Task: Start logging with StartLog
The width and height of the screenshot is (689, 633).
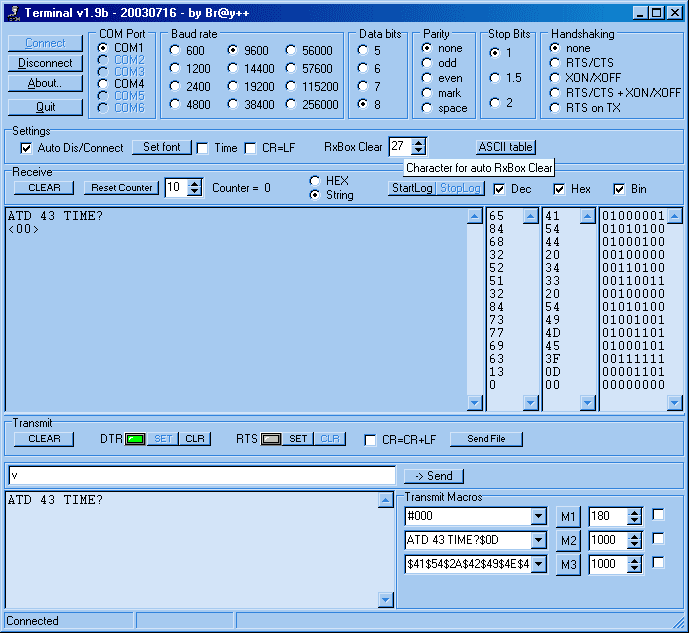Action: click(412, 188)
